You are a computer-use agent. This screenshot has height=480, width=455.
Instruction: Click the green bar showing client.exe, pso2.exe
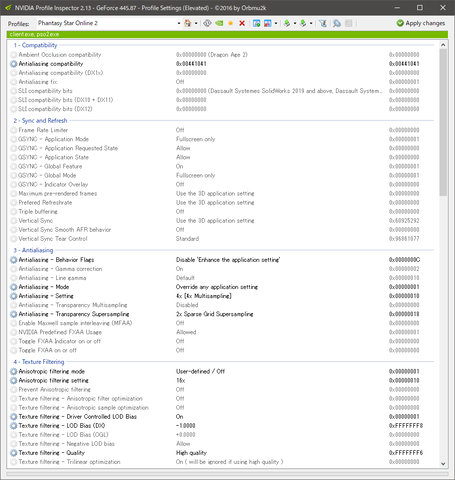(227, 34)
